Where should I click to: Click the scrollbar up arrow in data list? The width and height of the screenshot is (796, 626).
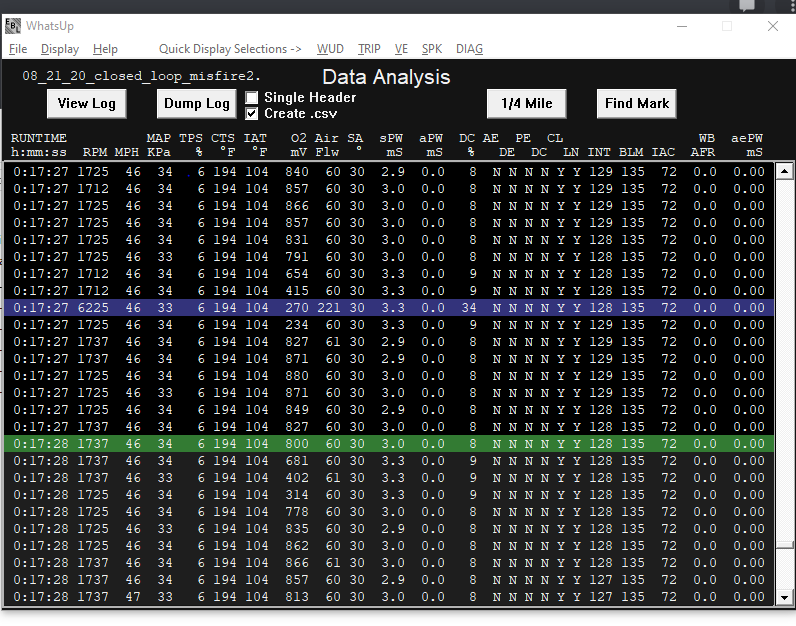coord(784,171)
